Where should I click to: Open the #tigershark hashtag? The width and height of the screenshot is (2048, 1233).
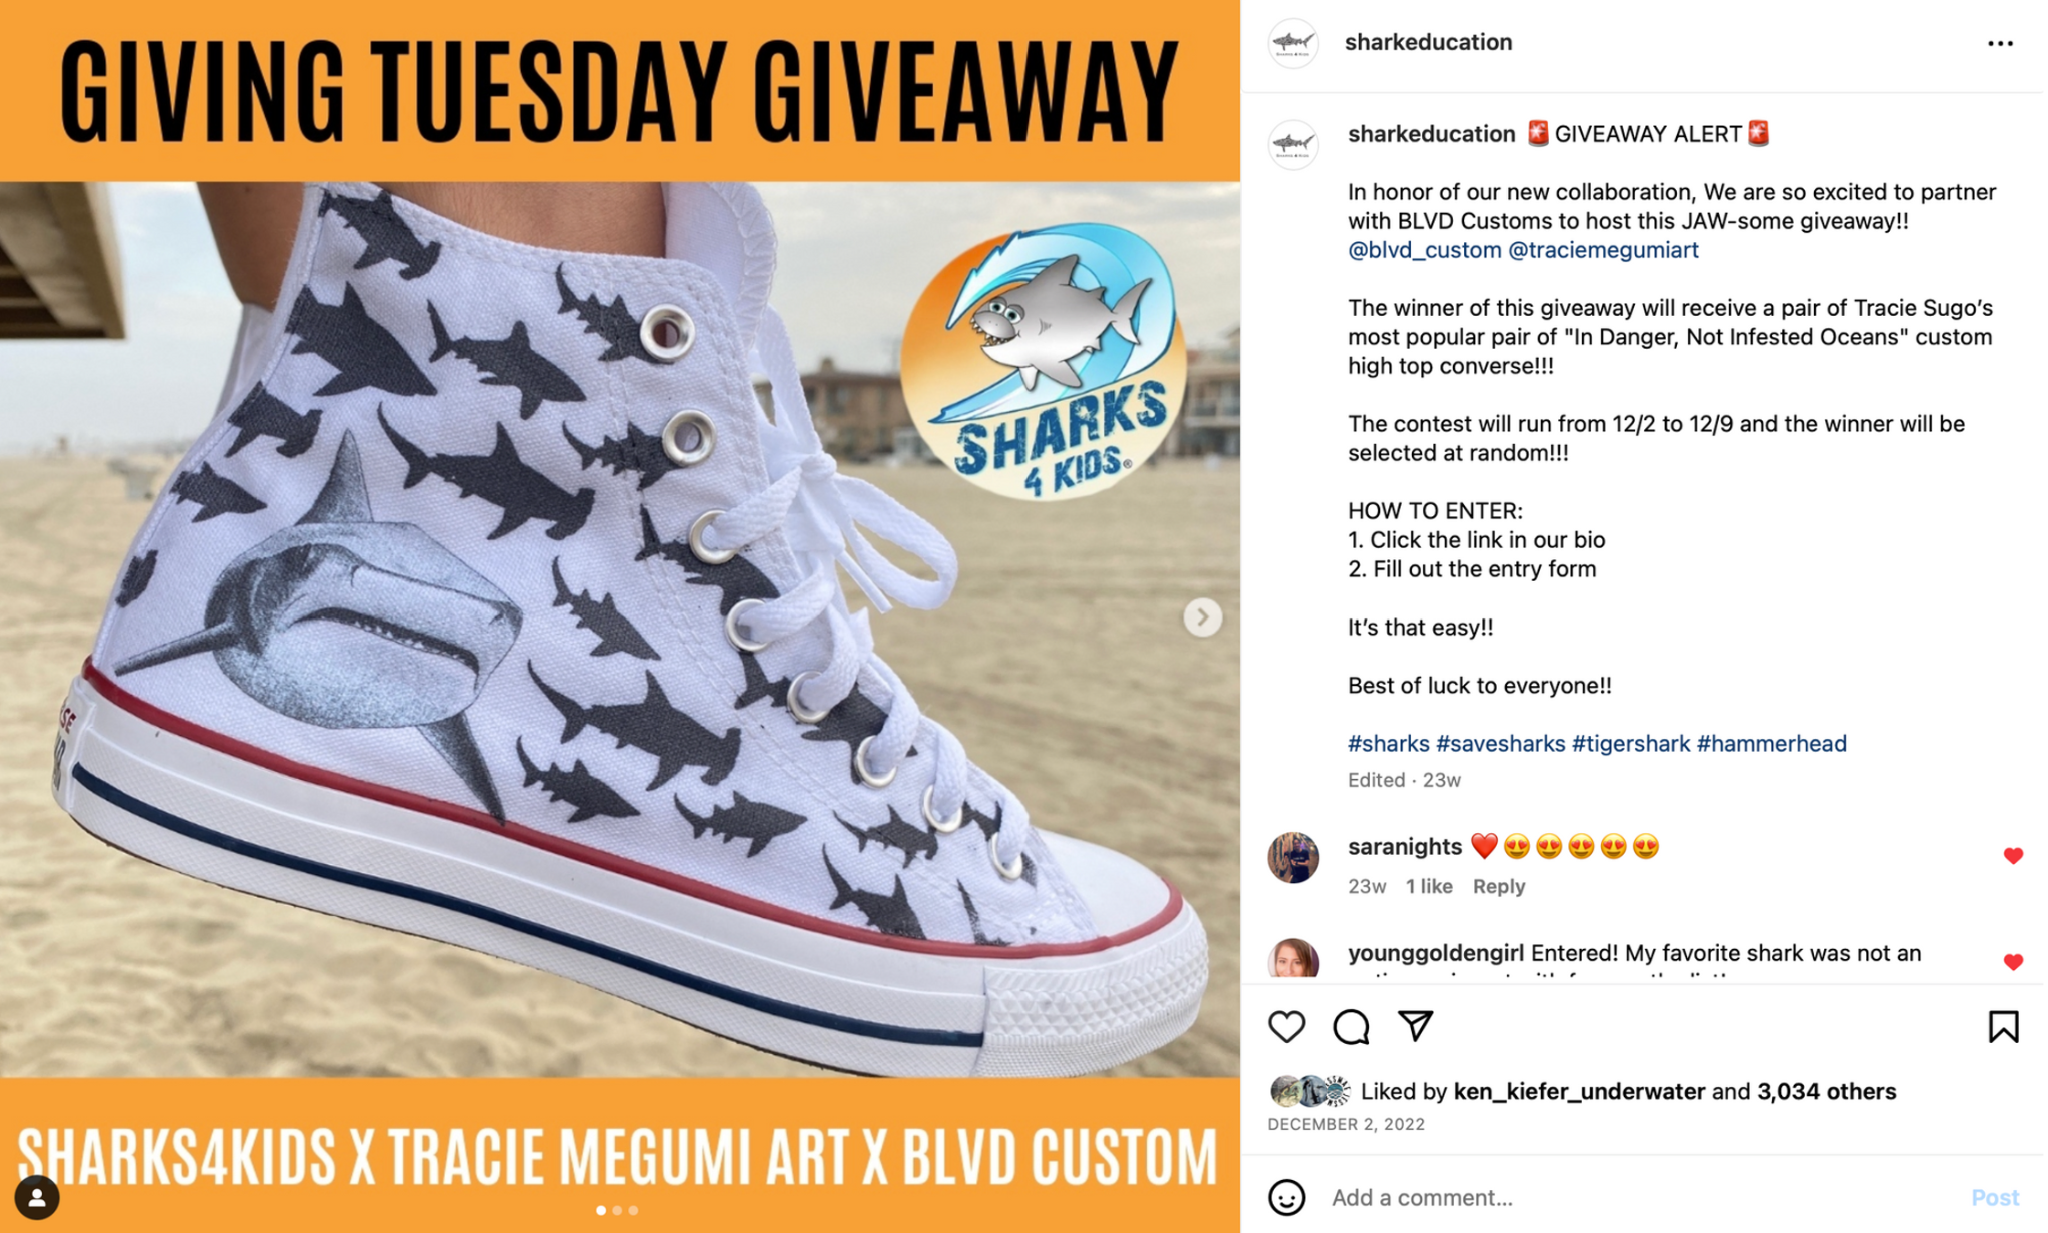pos(1630,744)
